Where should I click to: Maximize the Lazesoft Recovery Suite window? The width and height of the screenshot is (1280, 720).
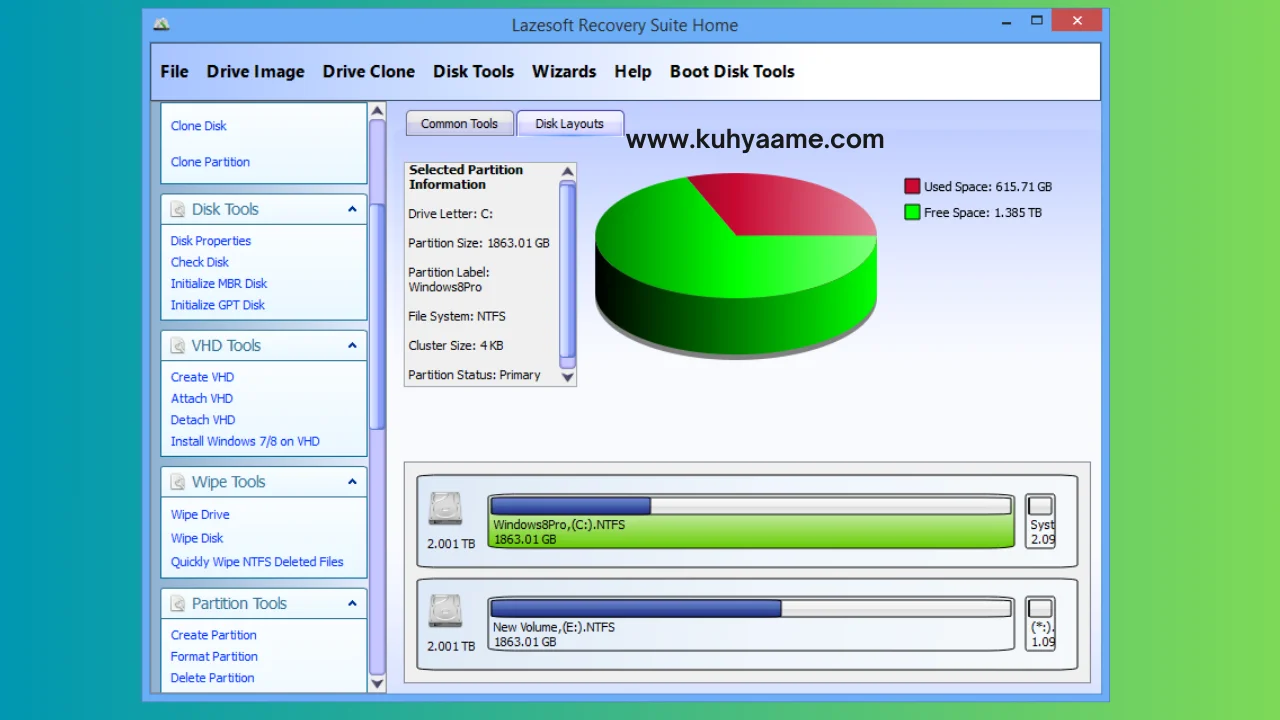pyautogui.click(x=1037, y=20)
